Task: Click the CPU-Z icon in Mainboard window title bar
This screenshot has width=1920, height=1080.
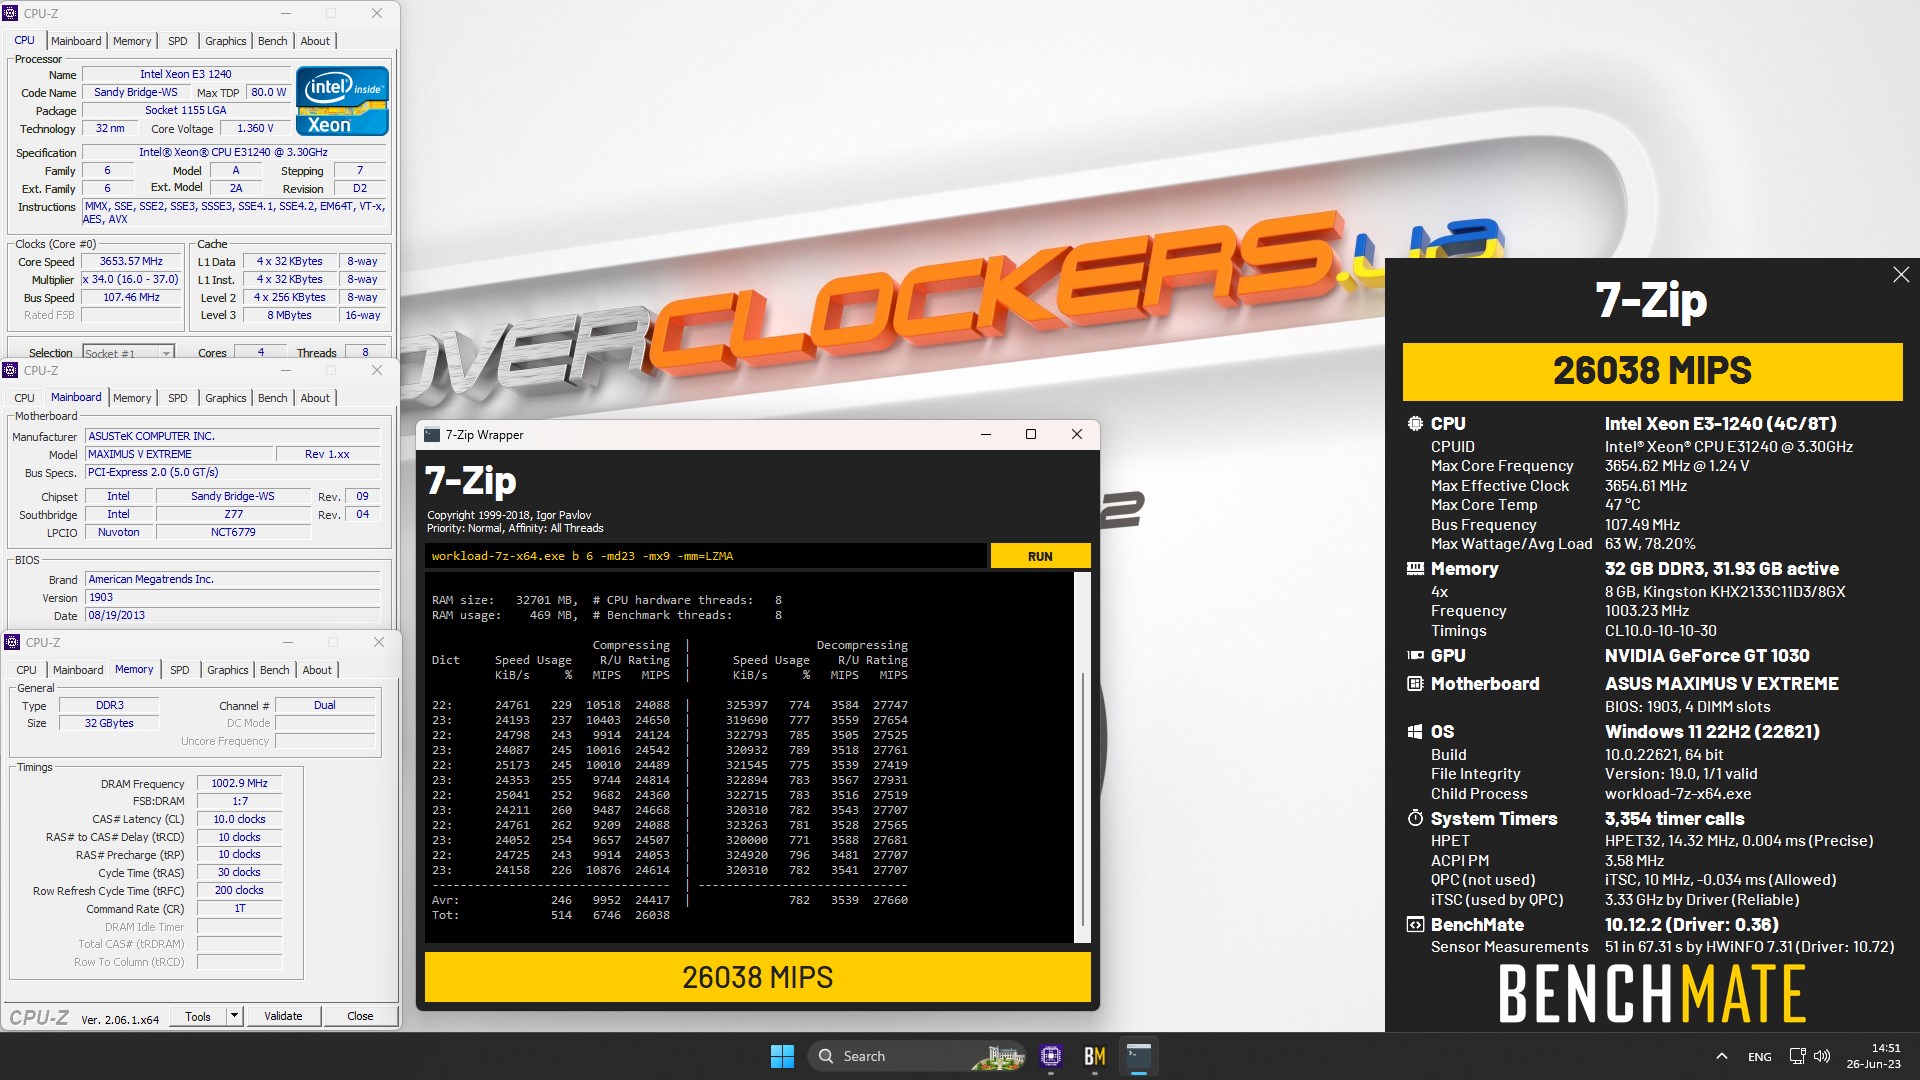Action: coord(11,370)
